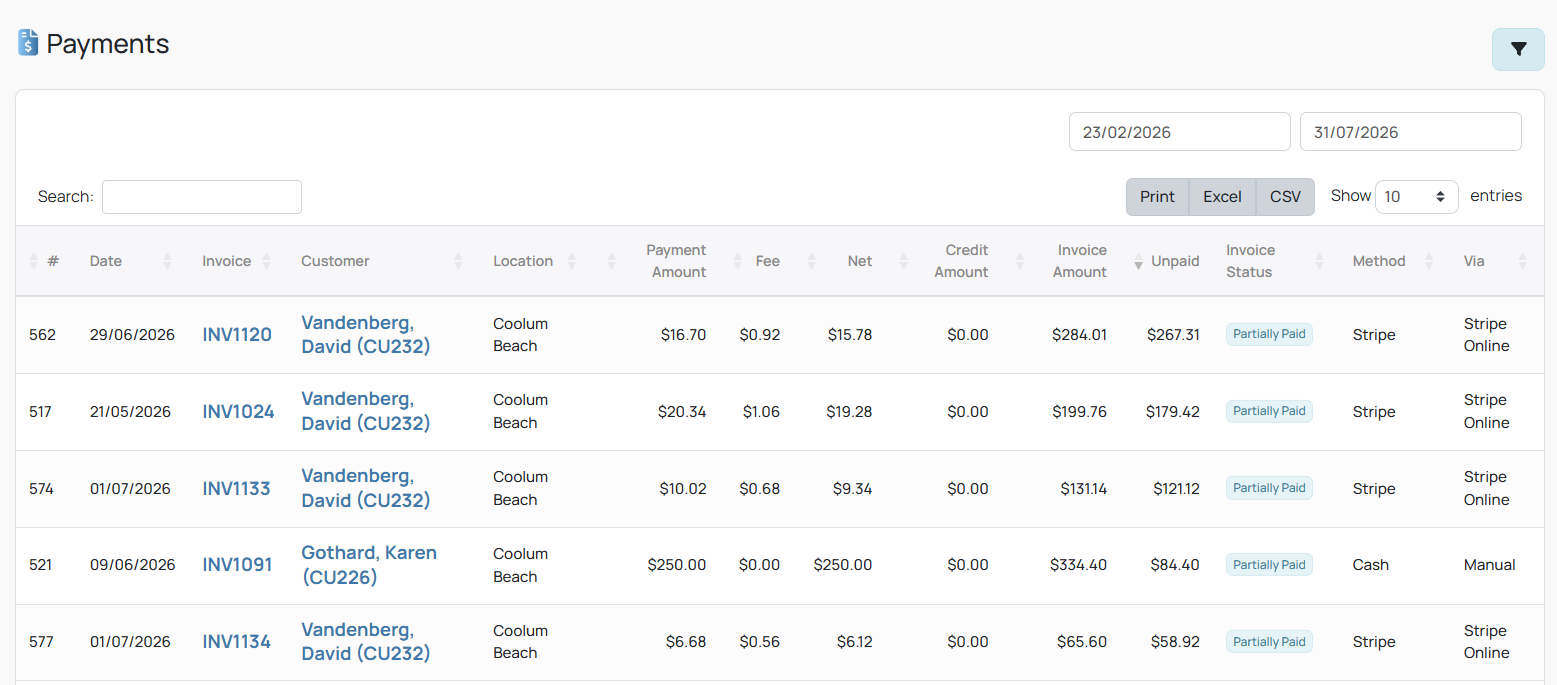The height and width of the screenshot is (685, 1557).
Task: Click the Manual via cell
Action: (1490, 565)
